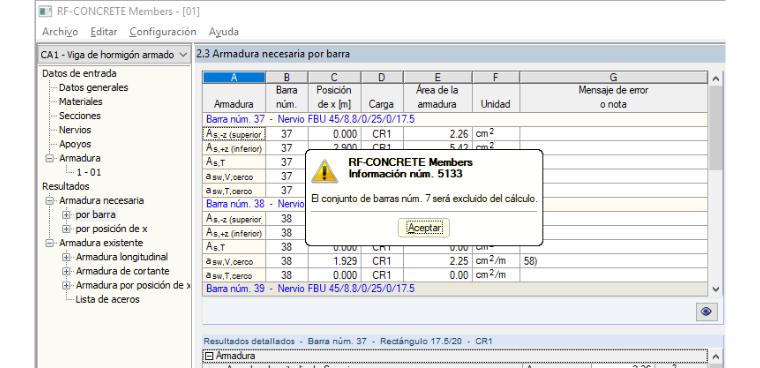Select column header B
The height and width of the screenshot is (368, 760).
[286, 77]
